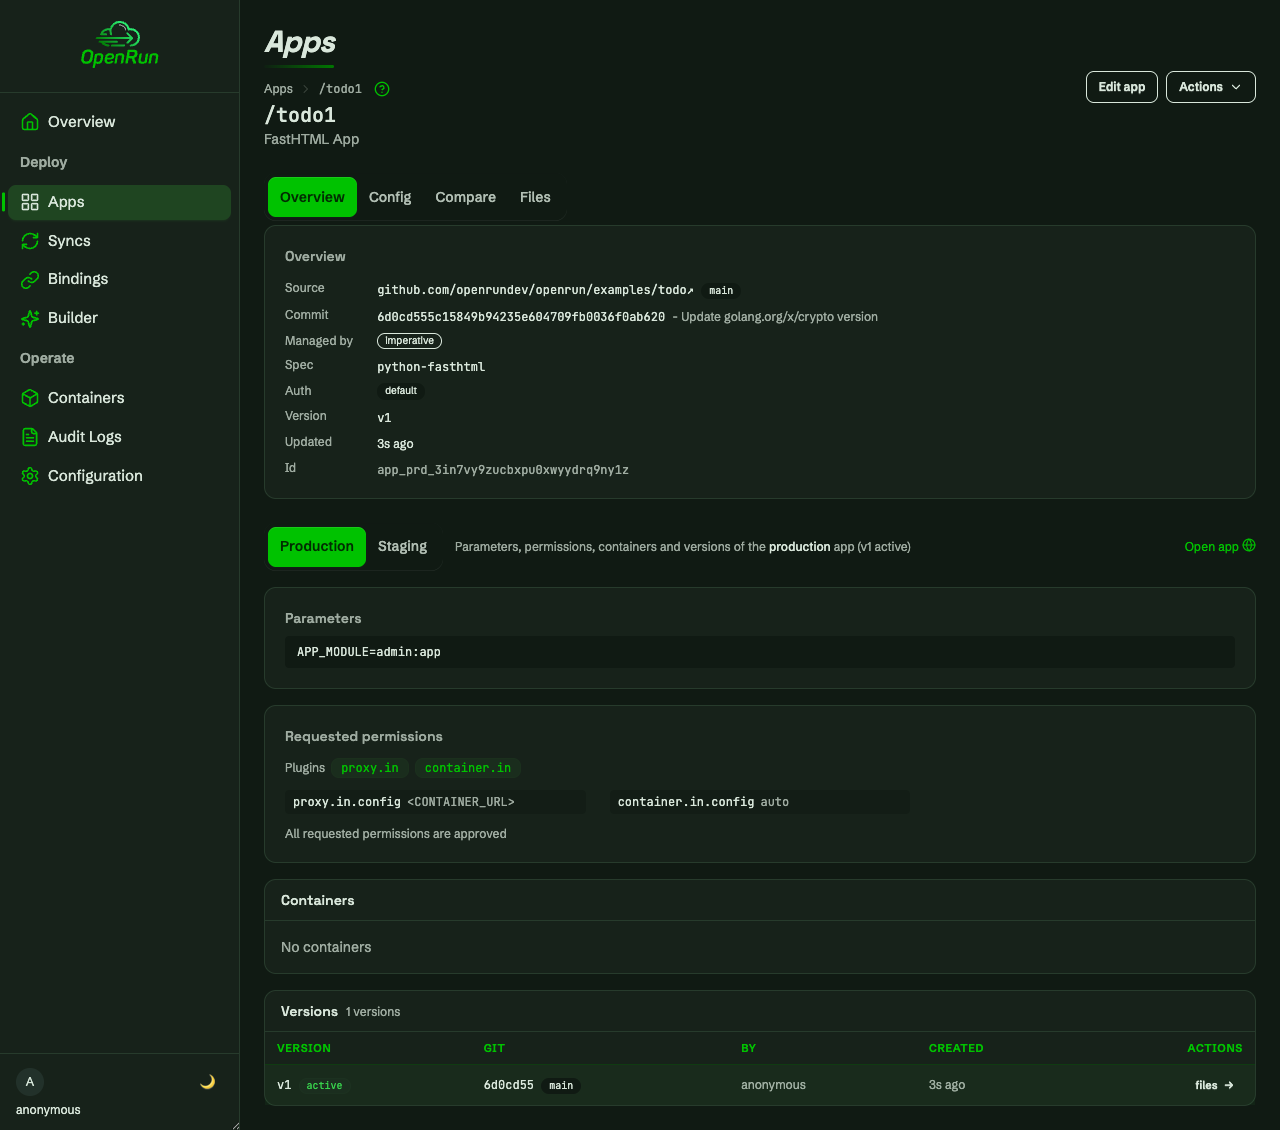Viewport: 1280px width, 1130px height.
Task: Click the BY column header
Action: coord(748,1048)
